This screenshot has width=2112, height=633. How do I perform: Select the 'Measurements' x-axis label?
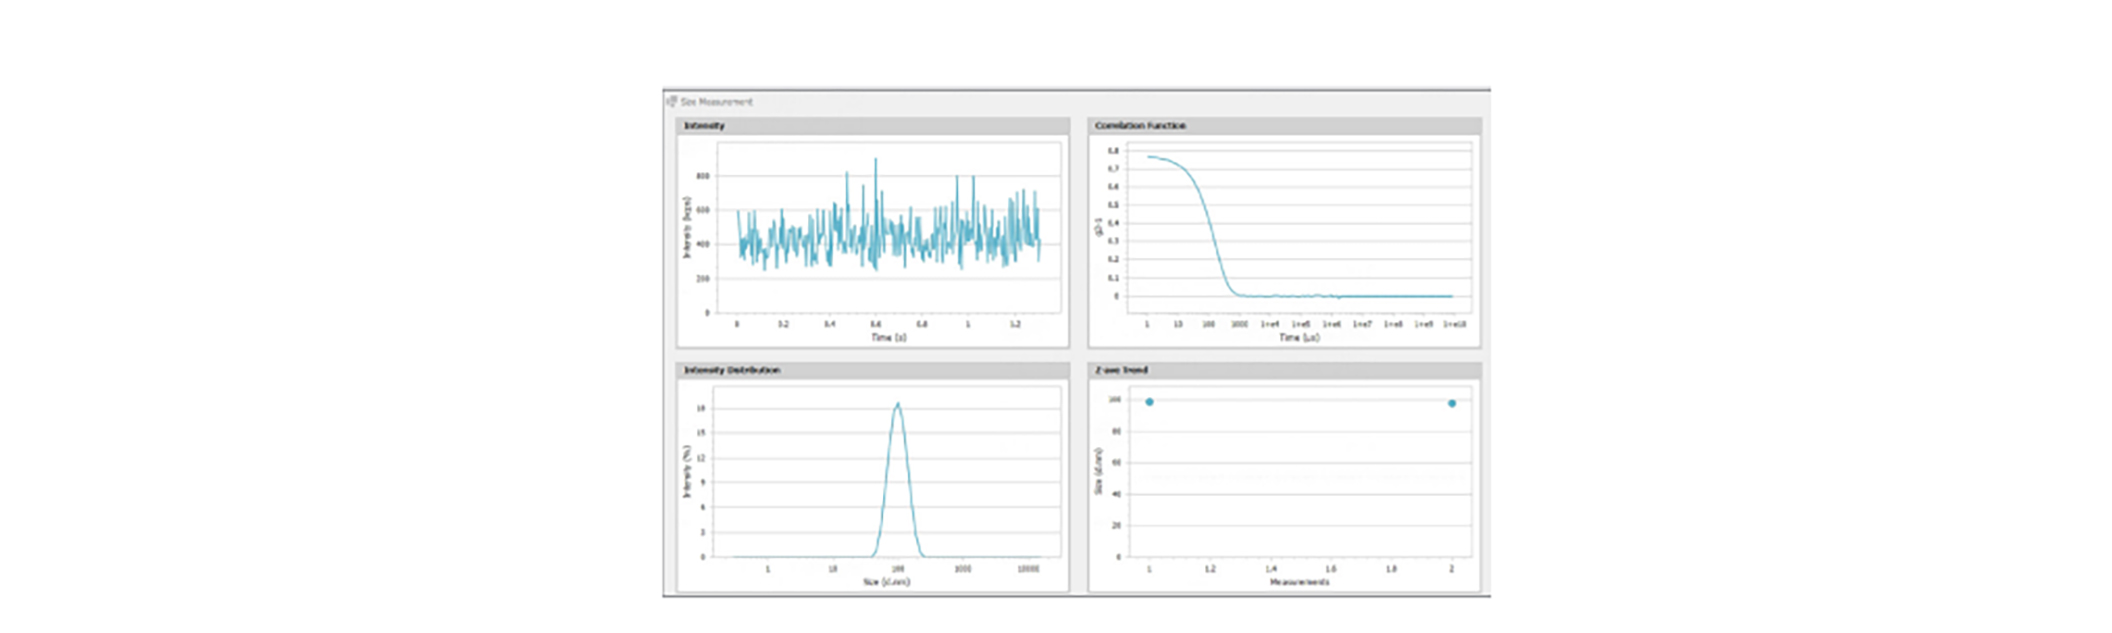pos(1299,582)
